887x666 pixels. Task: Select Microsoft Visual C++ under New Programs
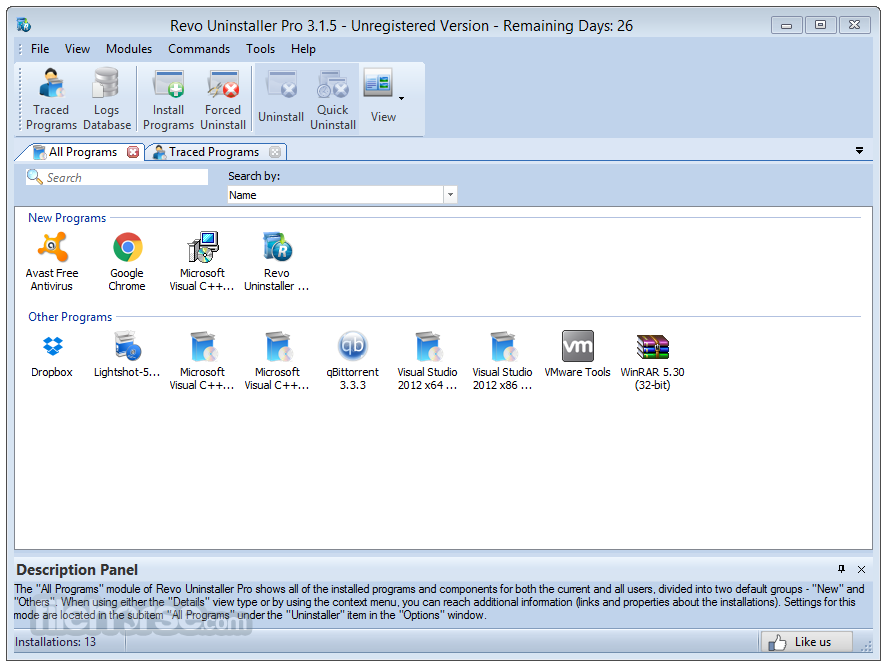coord(202,261)
